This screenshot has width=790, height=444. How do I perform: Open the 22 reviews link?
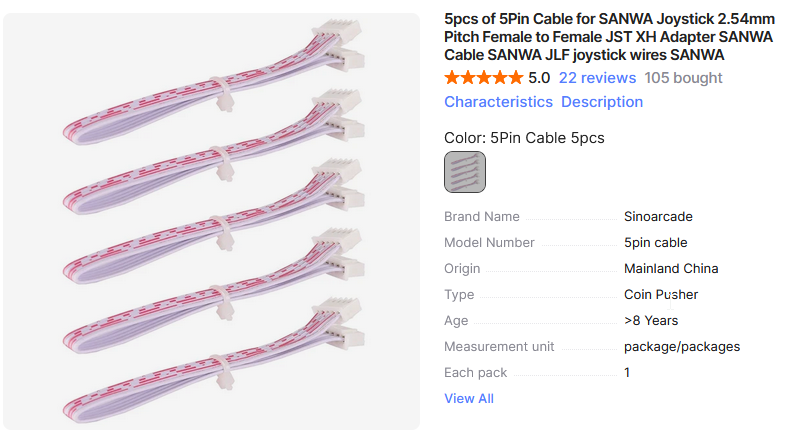[597, 78]
